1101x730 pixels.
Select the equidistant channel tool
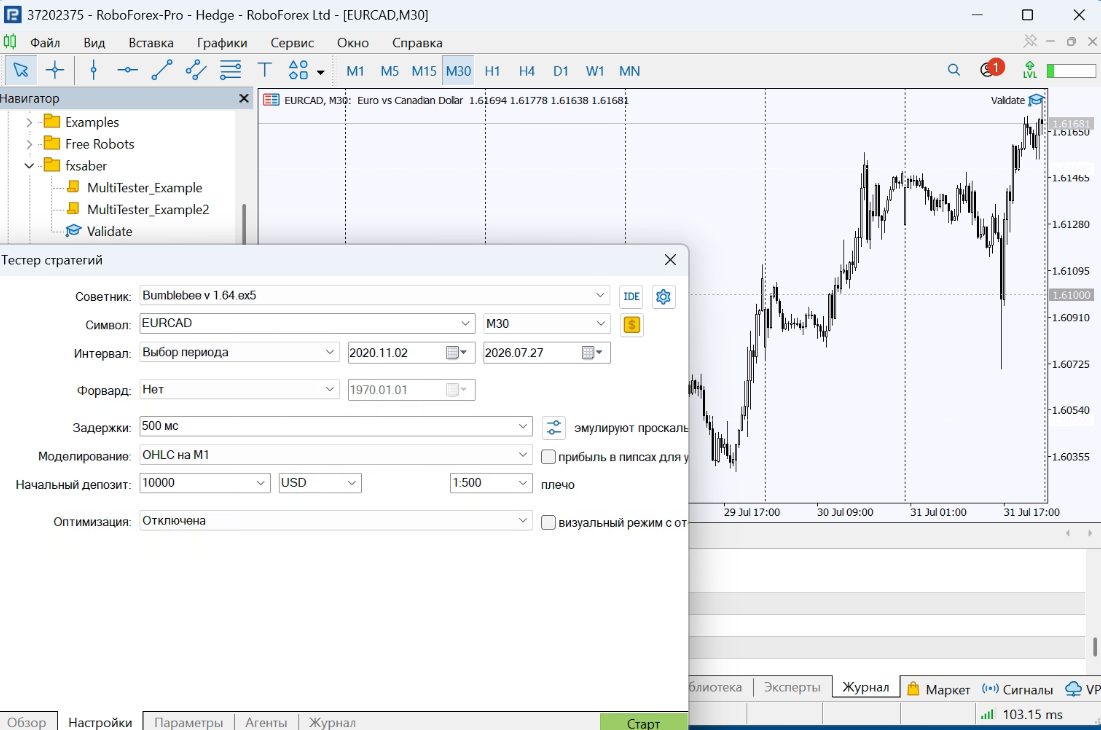(x=196, y=70)
